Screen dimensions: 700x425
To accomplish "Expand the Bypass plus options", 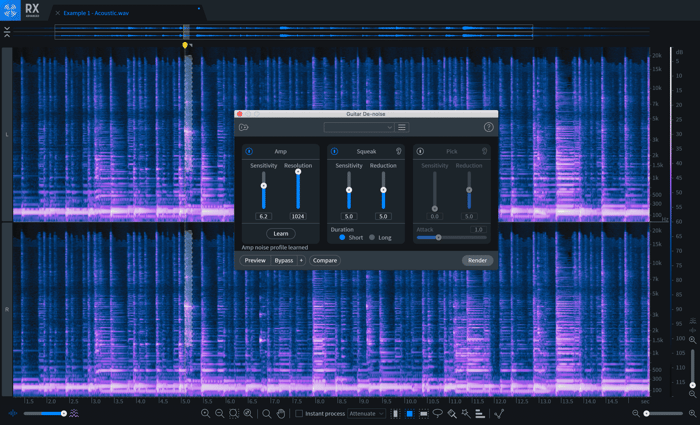I will tap(301, 260).
